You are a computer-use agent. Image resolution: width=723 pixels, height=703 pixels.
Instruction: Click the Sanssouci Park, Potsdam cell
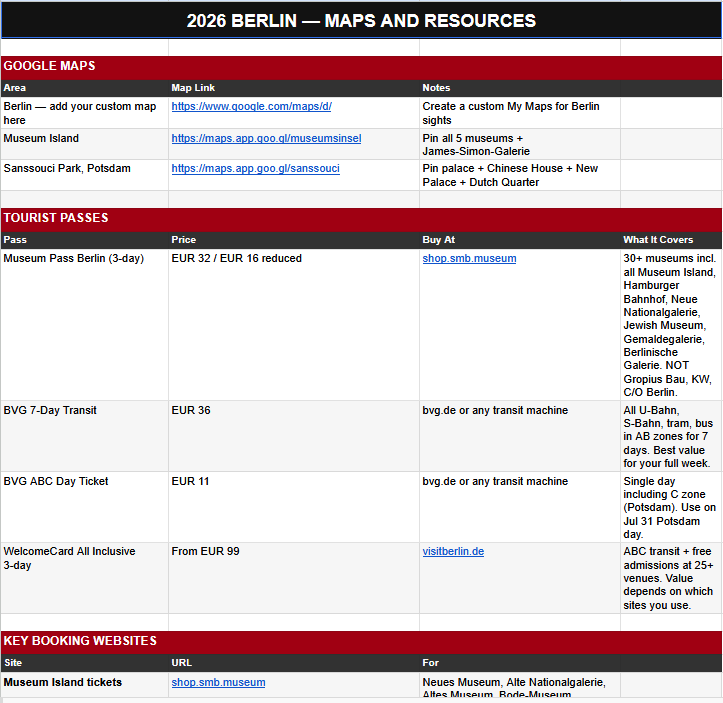click(x=85, y=175)
